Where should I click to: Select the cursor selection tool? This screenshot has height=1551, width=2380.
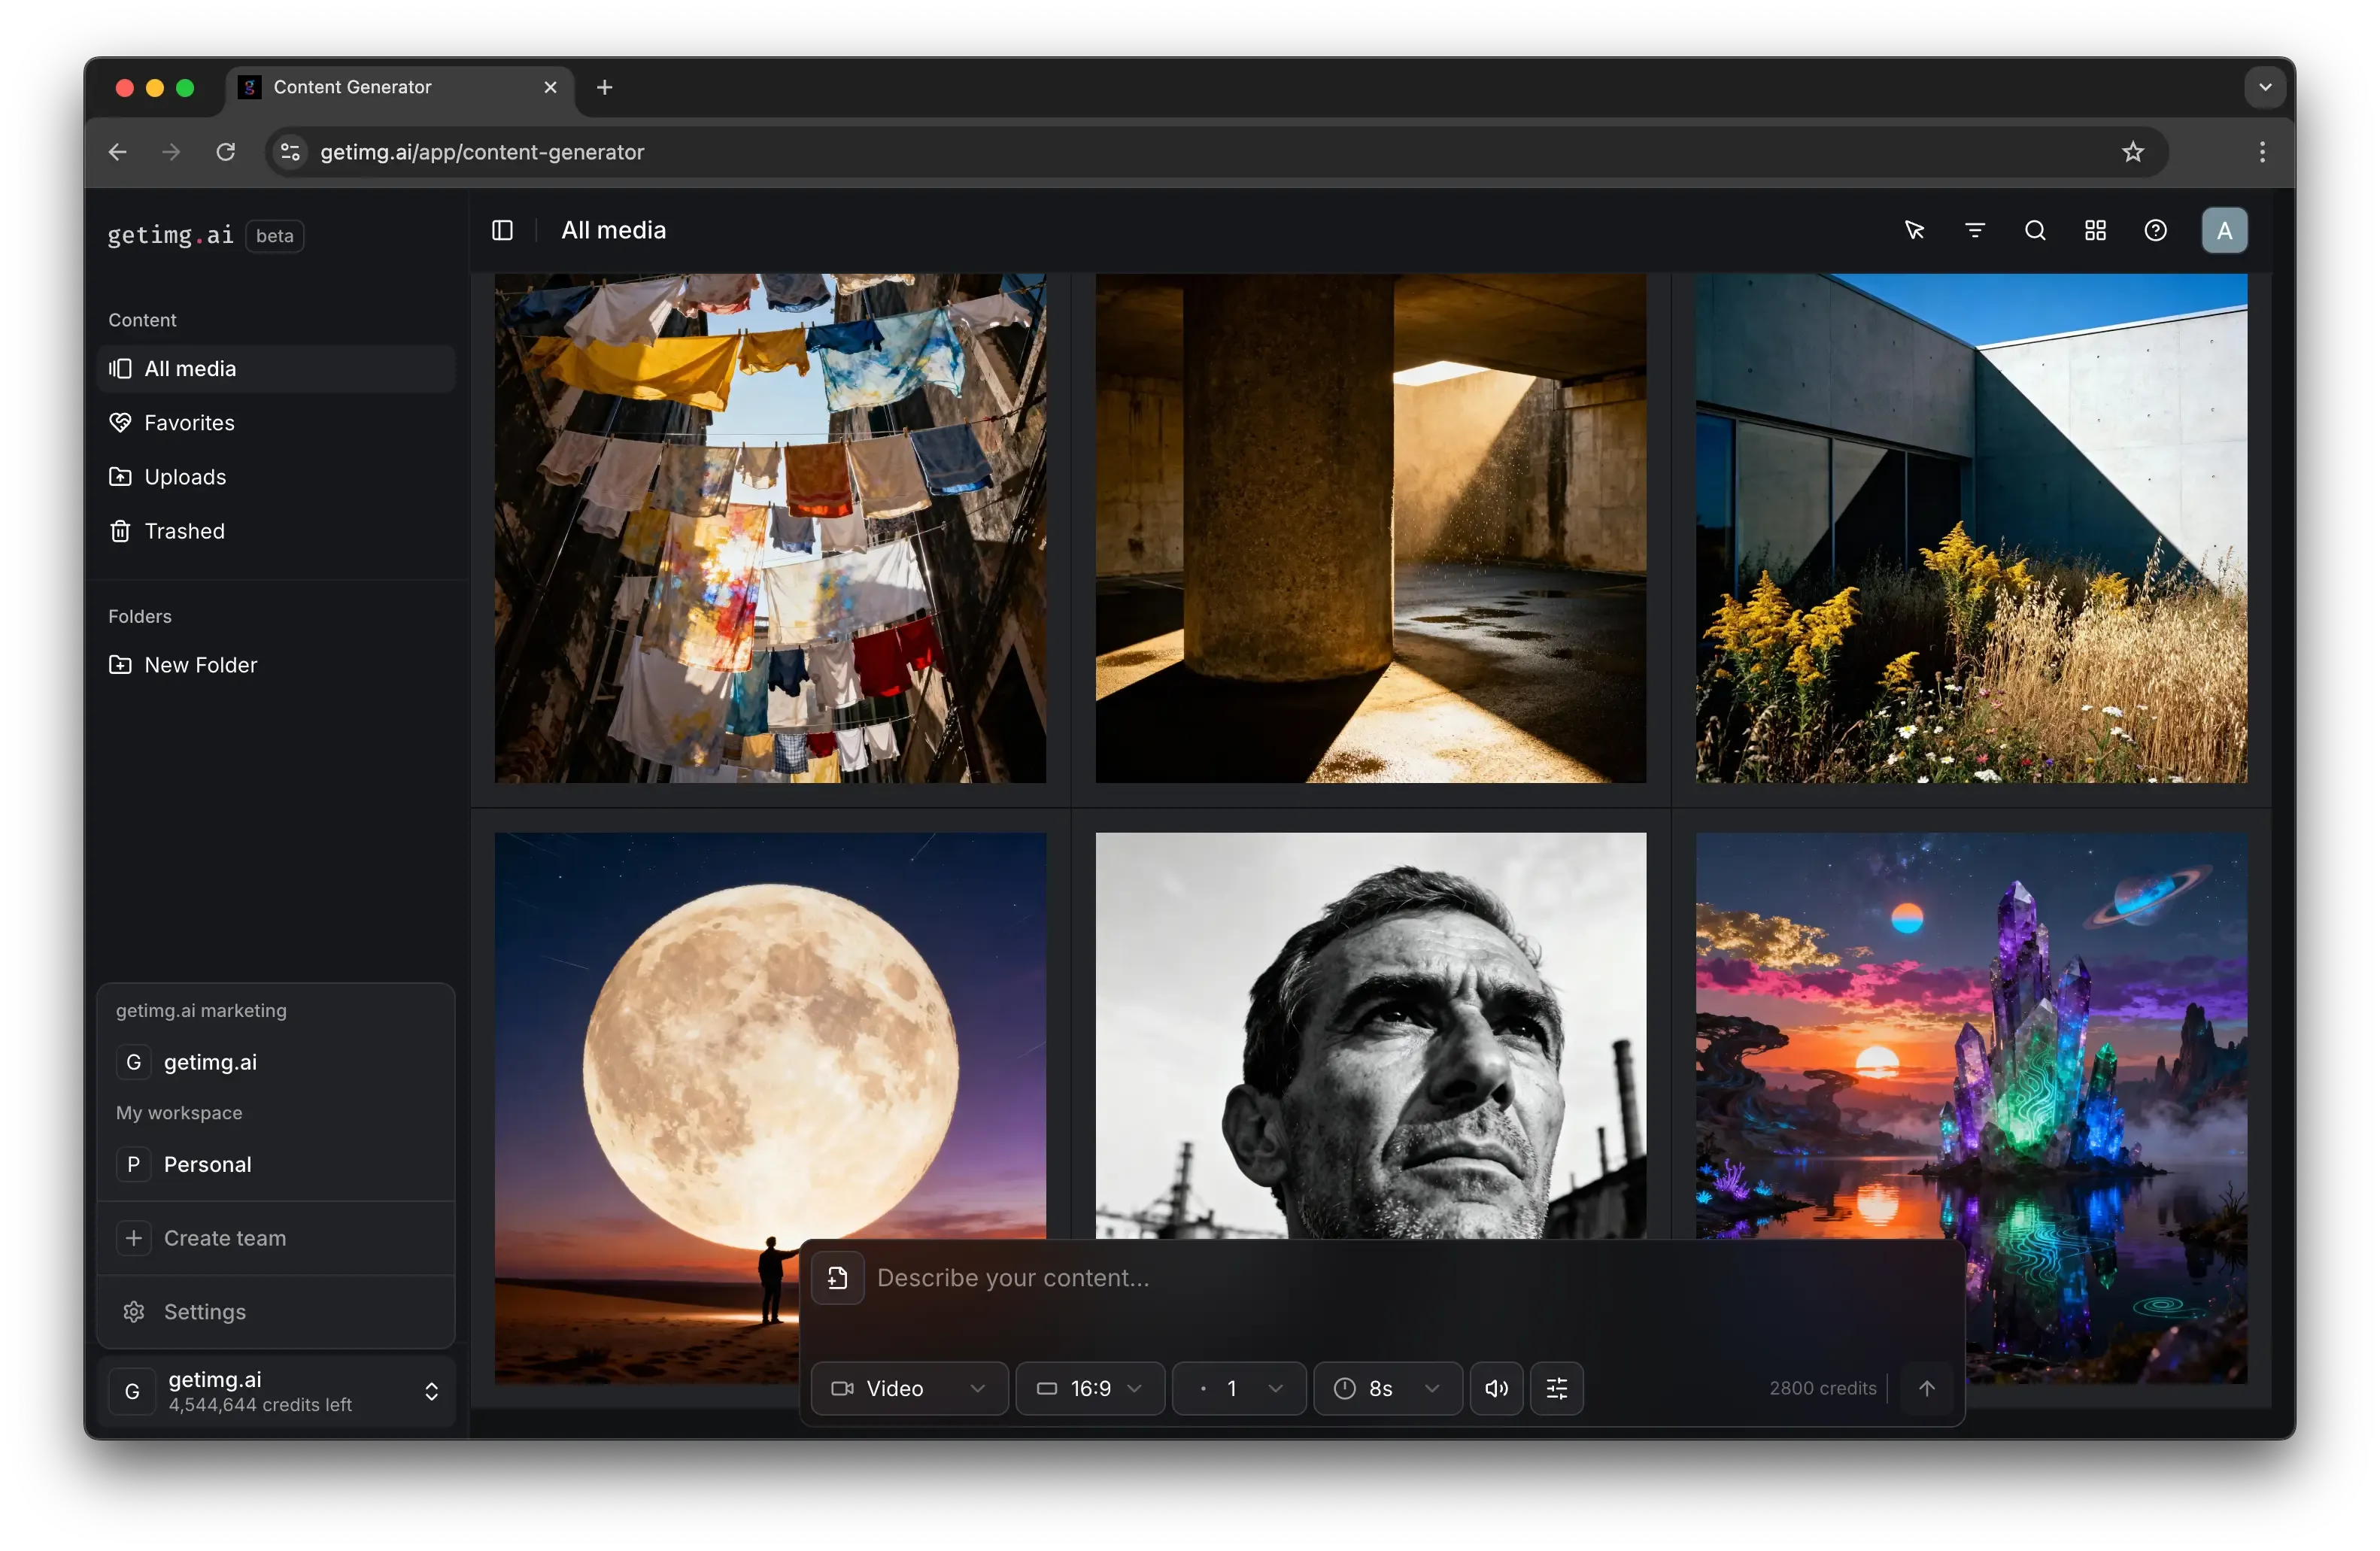click(x=1914, y=230)
